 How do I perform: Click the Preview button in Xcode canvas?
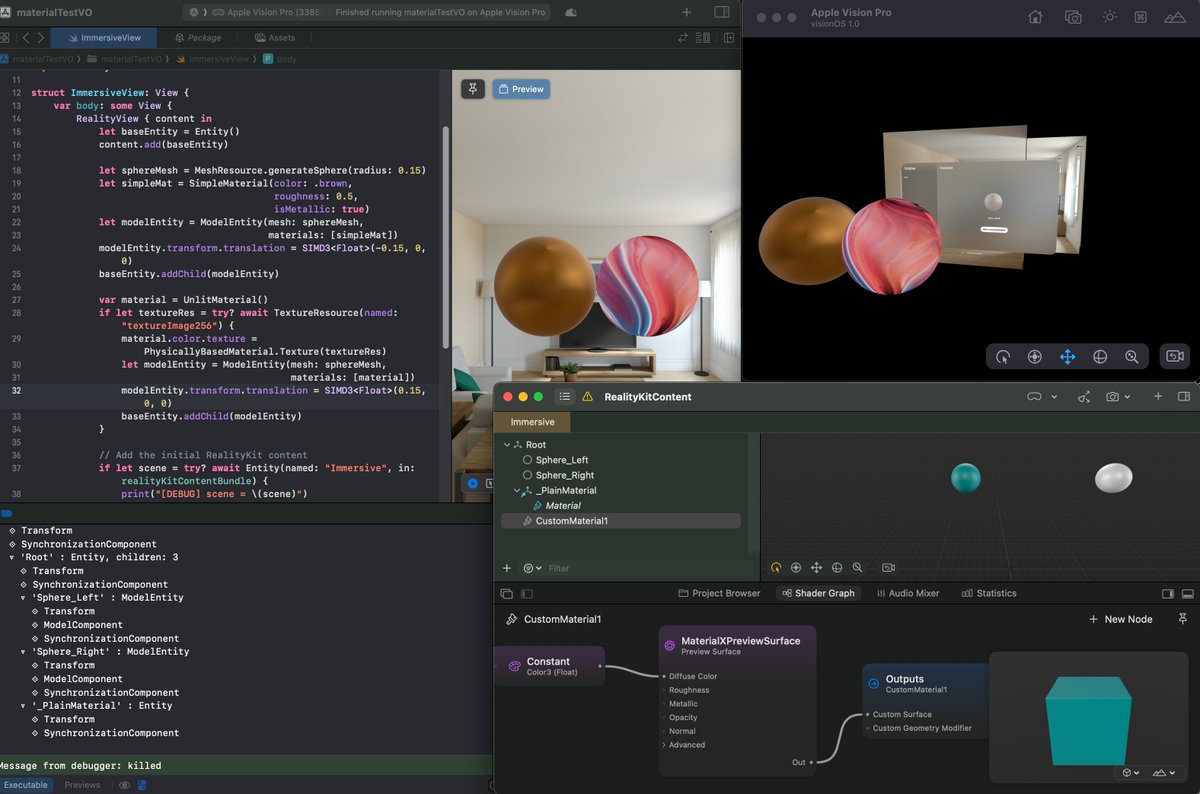(x=521, y=89)
